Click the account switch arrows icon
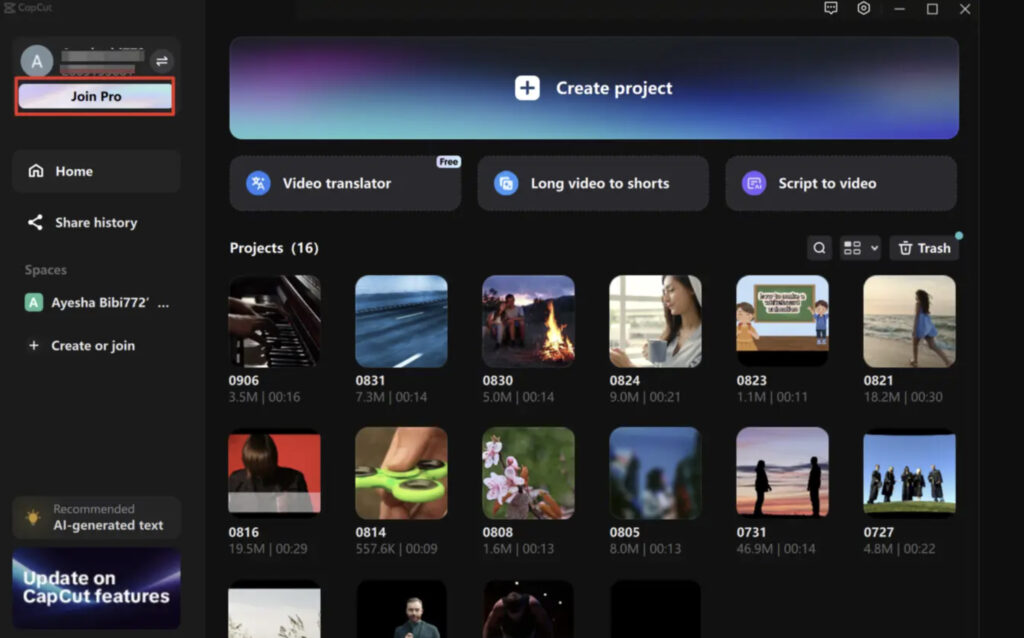 [x=163, y=61]
